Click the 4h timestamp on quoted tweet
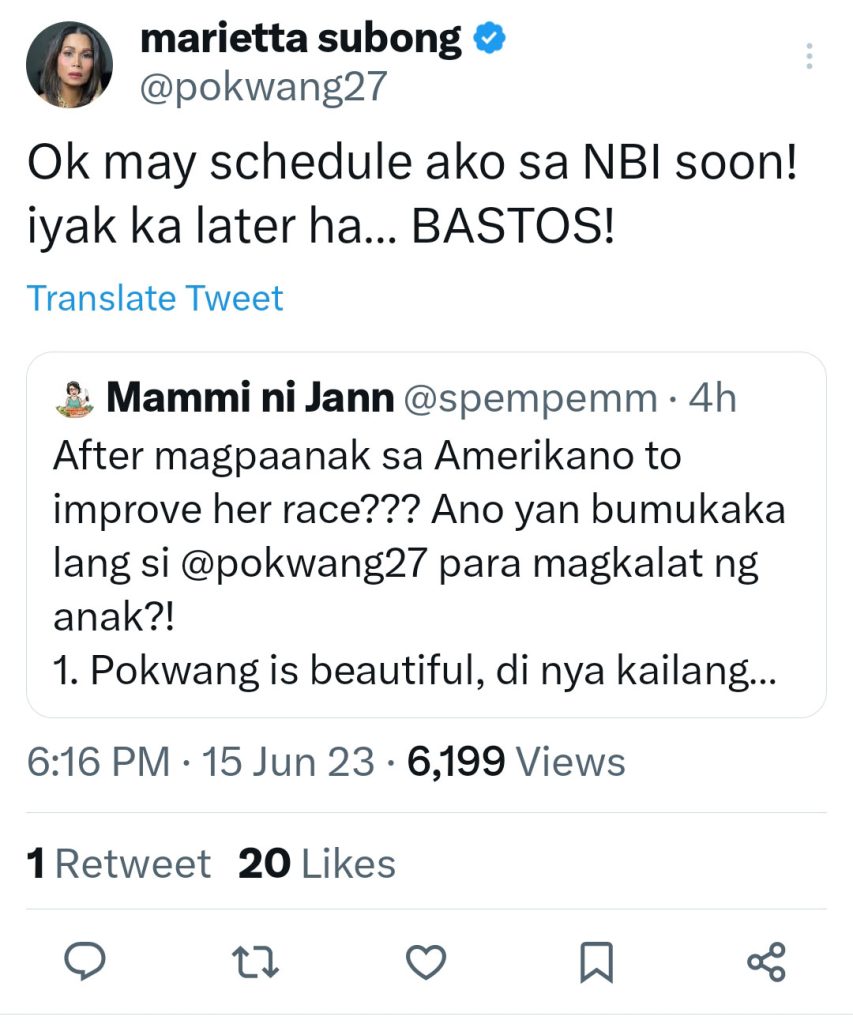The image size is (853, 1024). point(713,399)
